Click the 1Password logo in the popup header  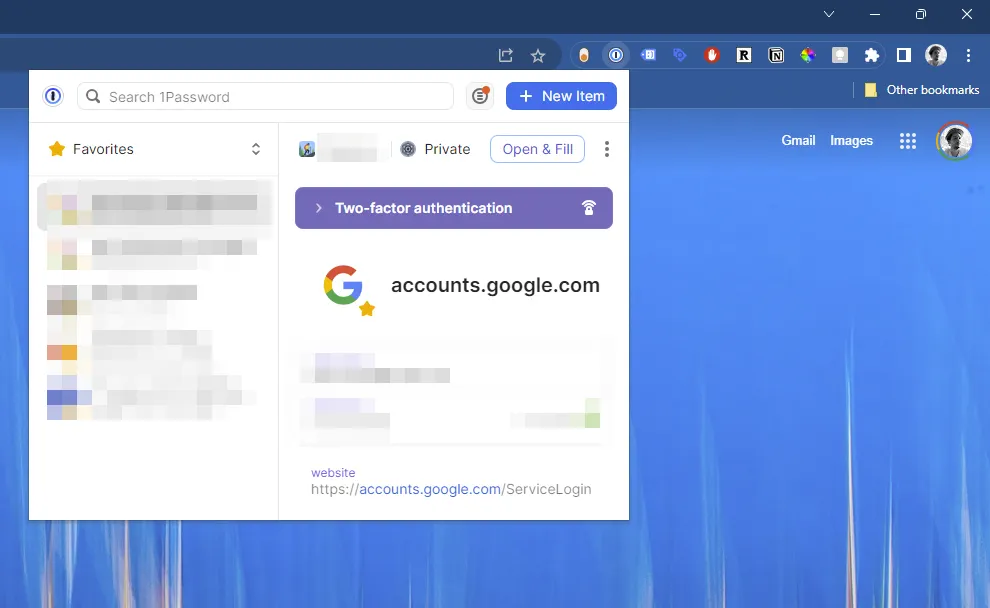53,96
